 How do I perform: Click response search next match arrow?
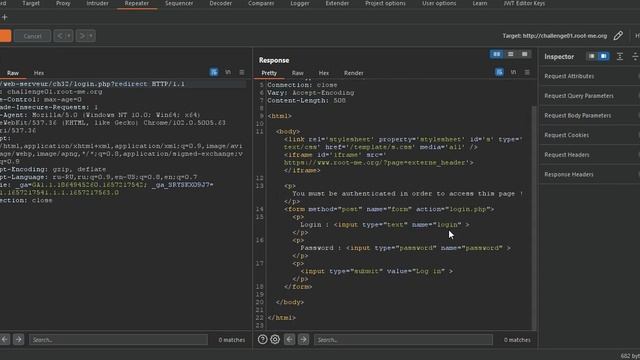click(303, 339)
